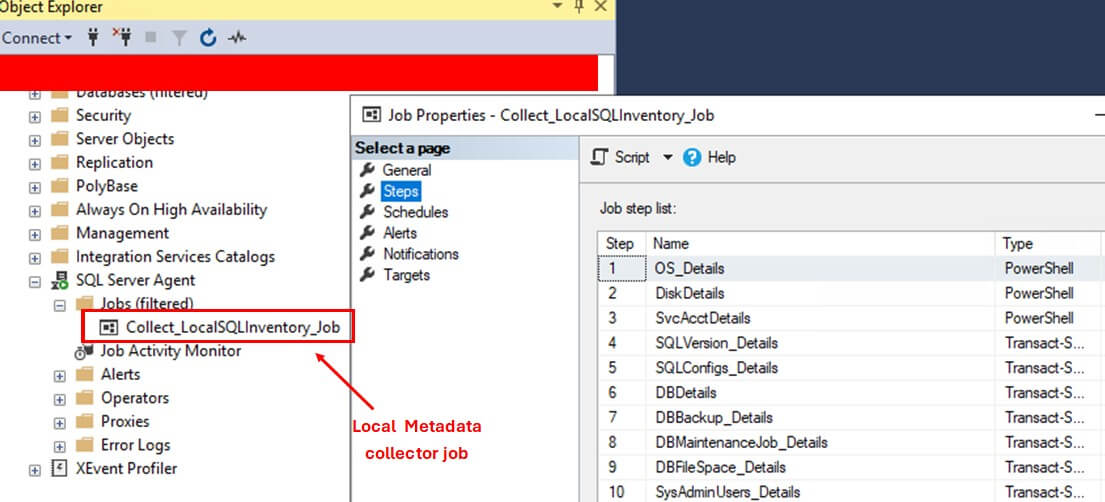Click the Help button
The image size is (1105, 502).
pyautogui.click(x=710, y=157)
